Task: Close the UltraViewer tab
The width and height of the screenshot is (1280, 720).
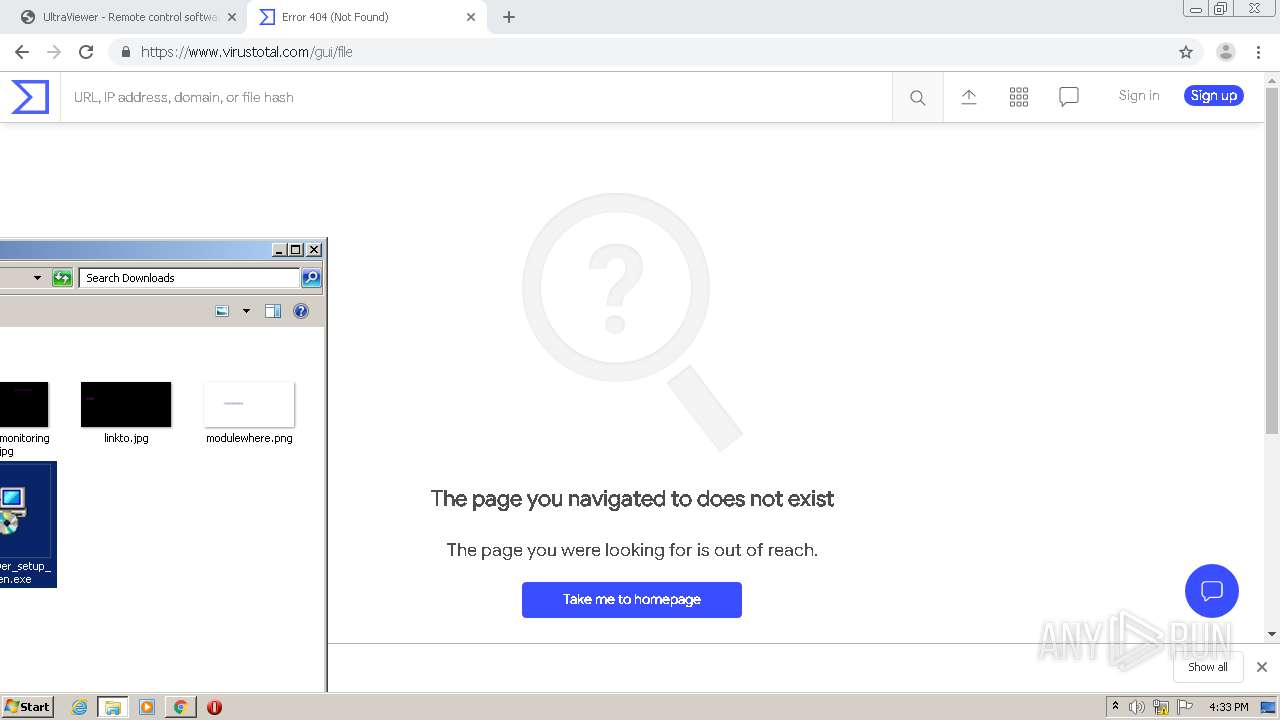Action: [231, 17]
